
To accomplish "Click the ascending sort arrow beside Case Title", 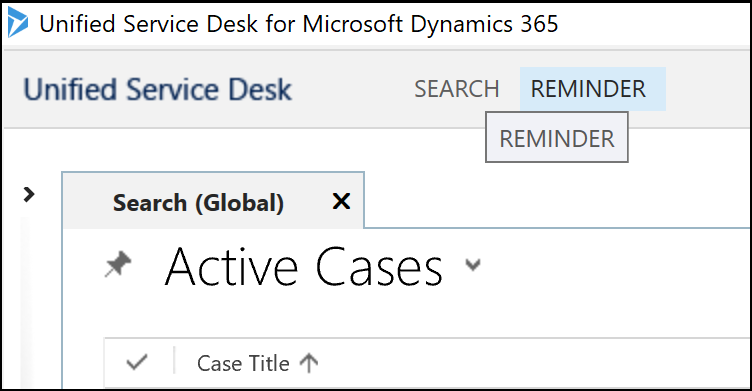I will point(308,363).
